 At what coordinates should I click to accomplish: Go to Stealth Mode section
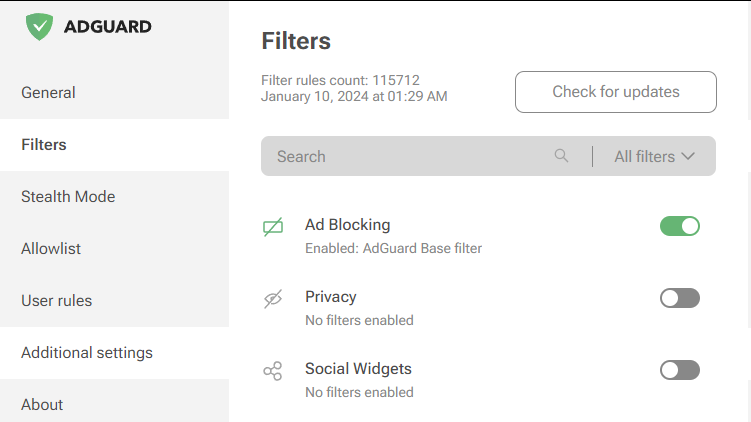click(68, 196)
